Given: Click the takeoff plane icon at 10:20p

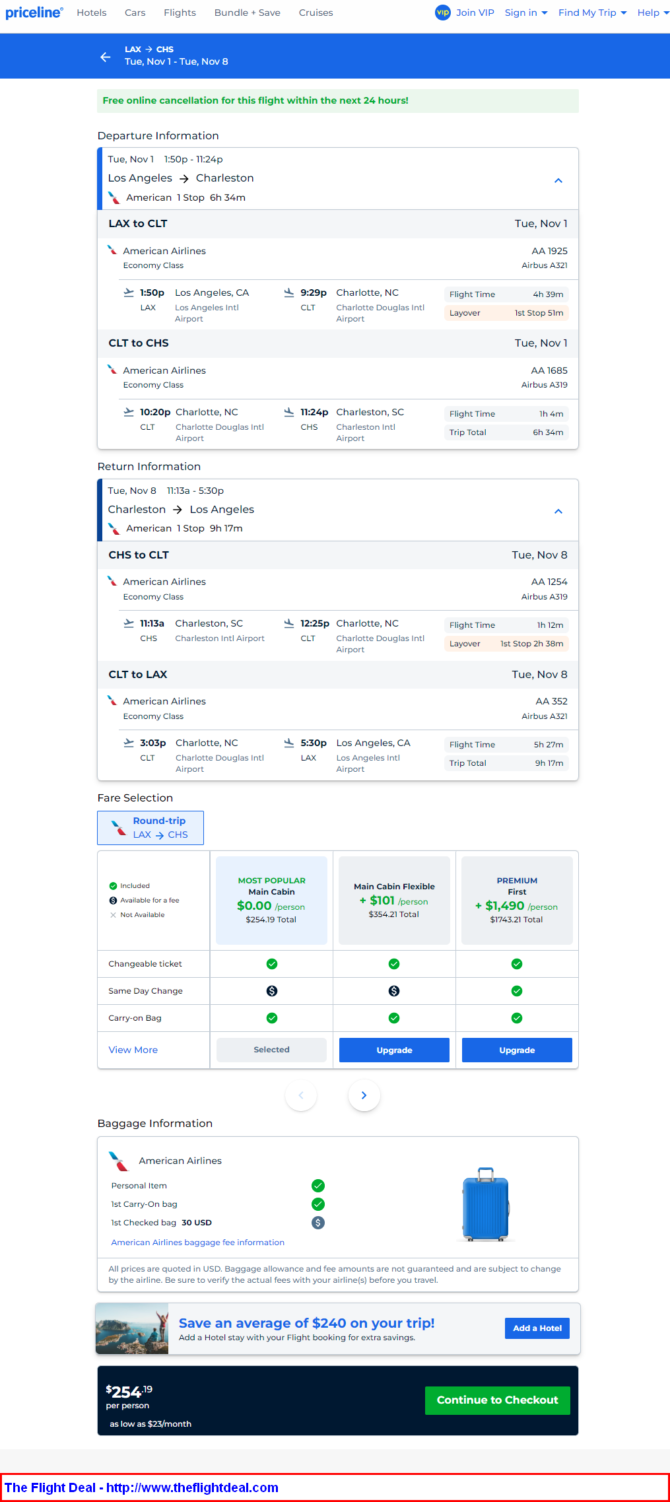Looking at the screenshot, I should pos(128,412).
